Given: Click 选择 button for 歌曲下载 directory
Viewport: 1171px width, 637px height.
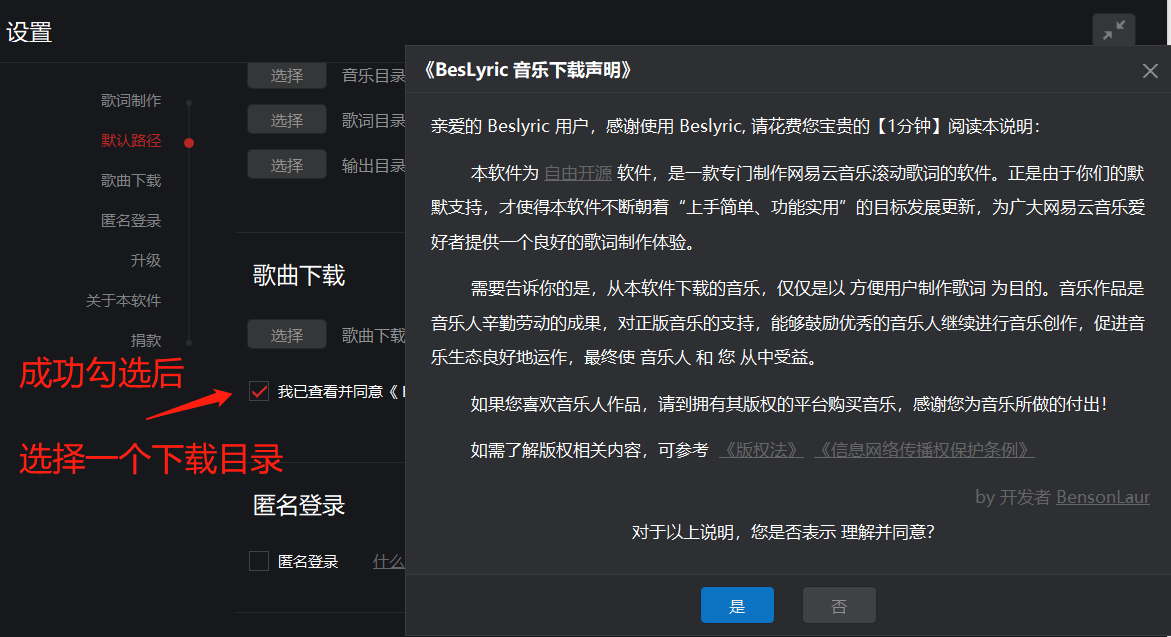Looking at the screenshot, I should pyautogui.click(x=287, y=335).
